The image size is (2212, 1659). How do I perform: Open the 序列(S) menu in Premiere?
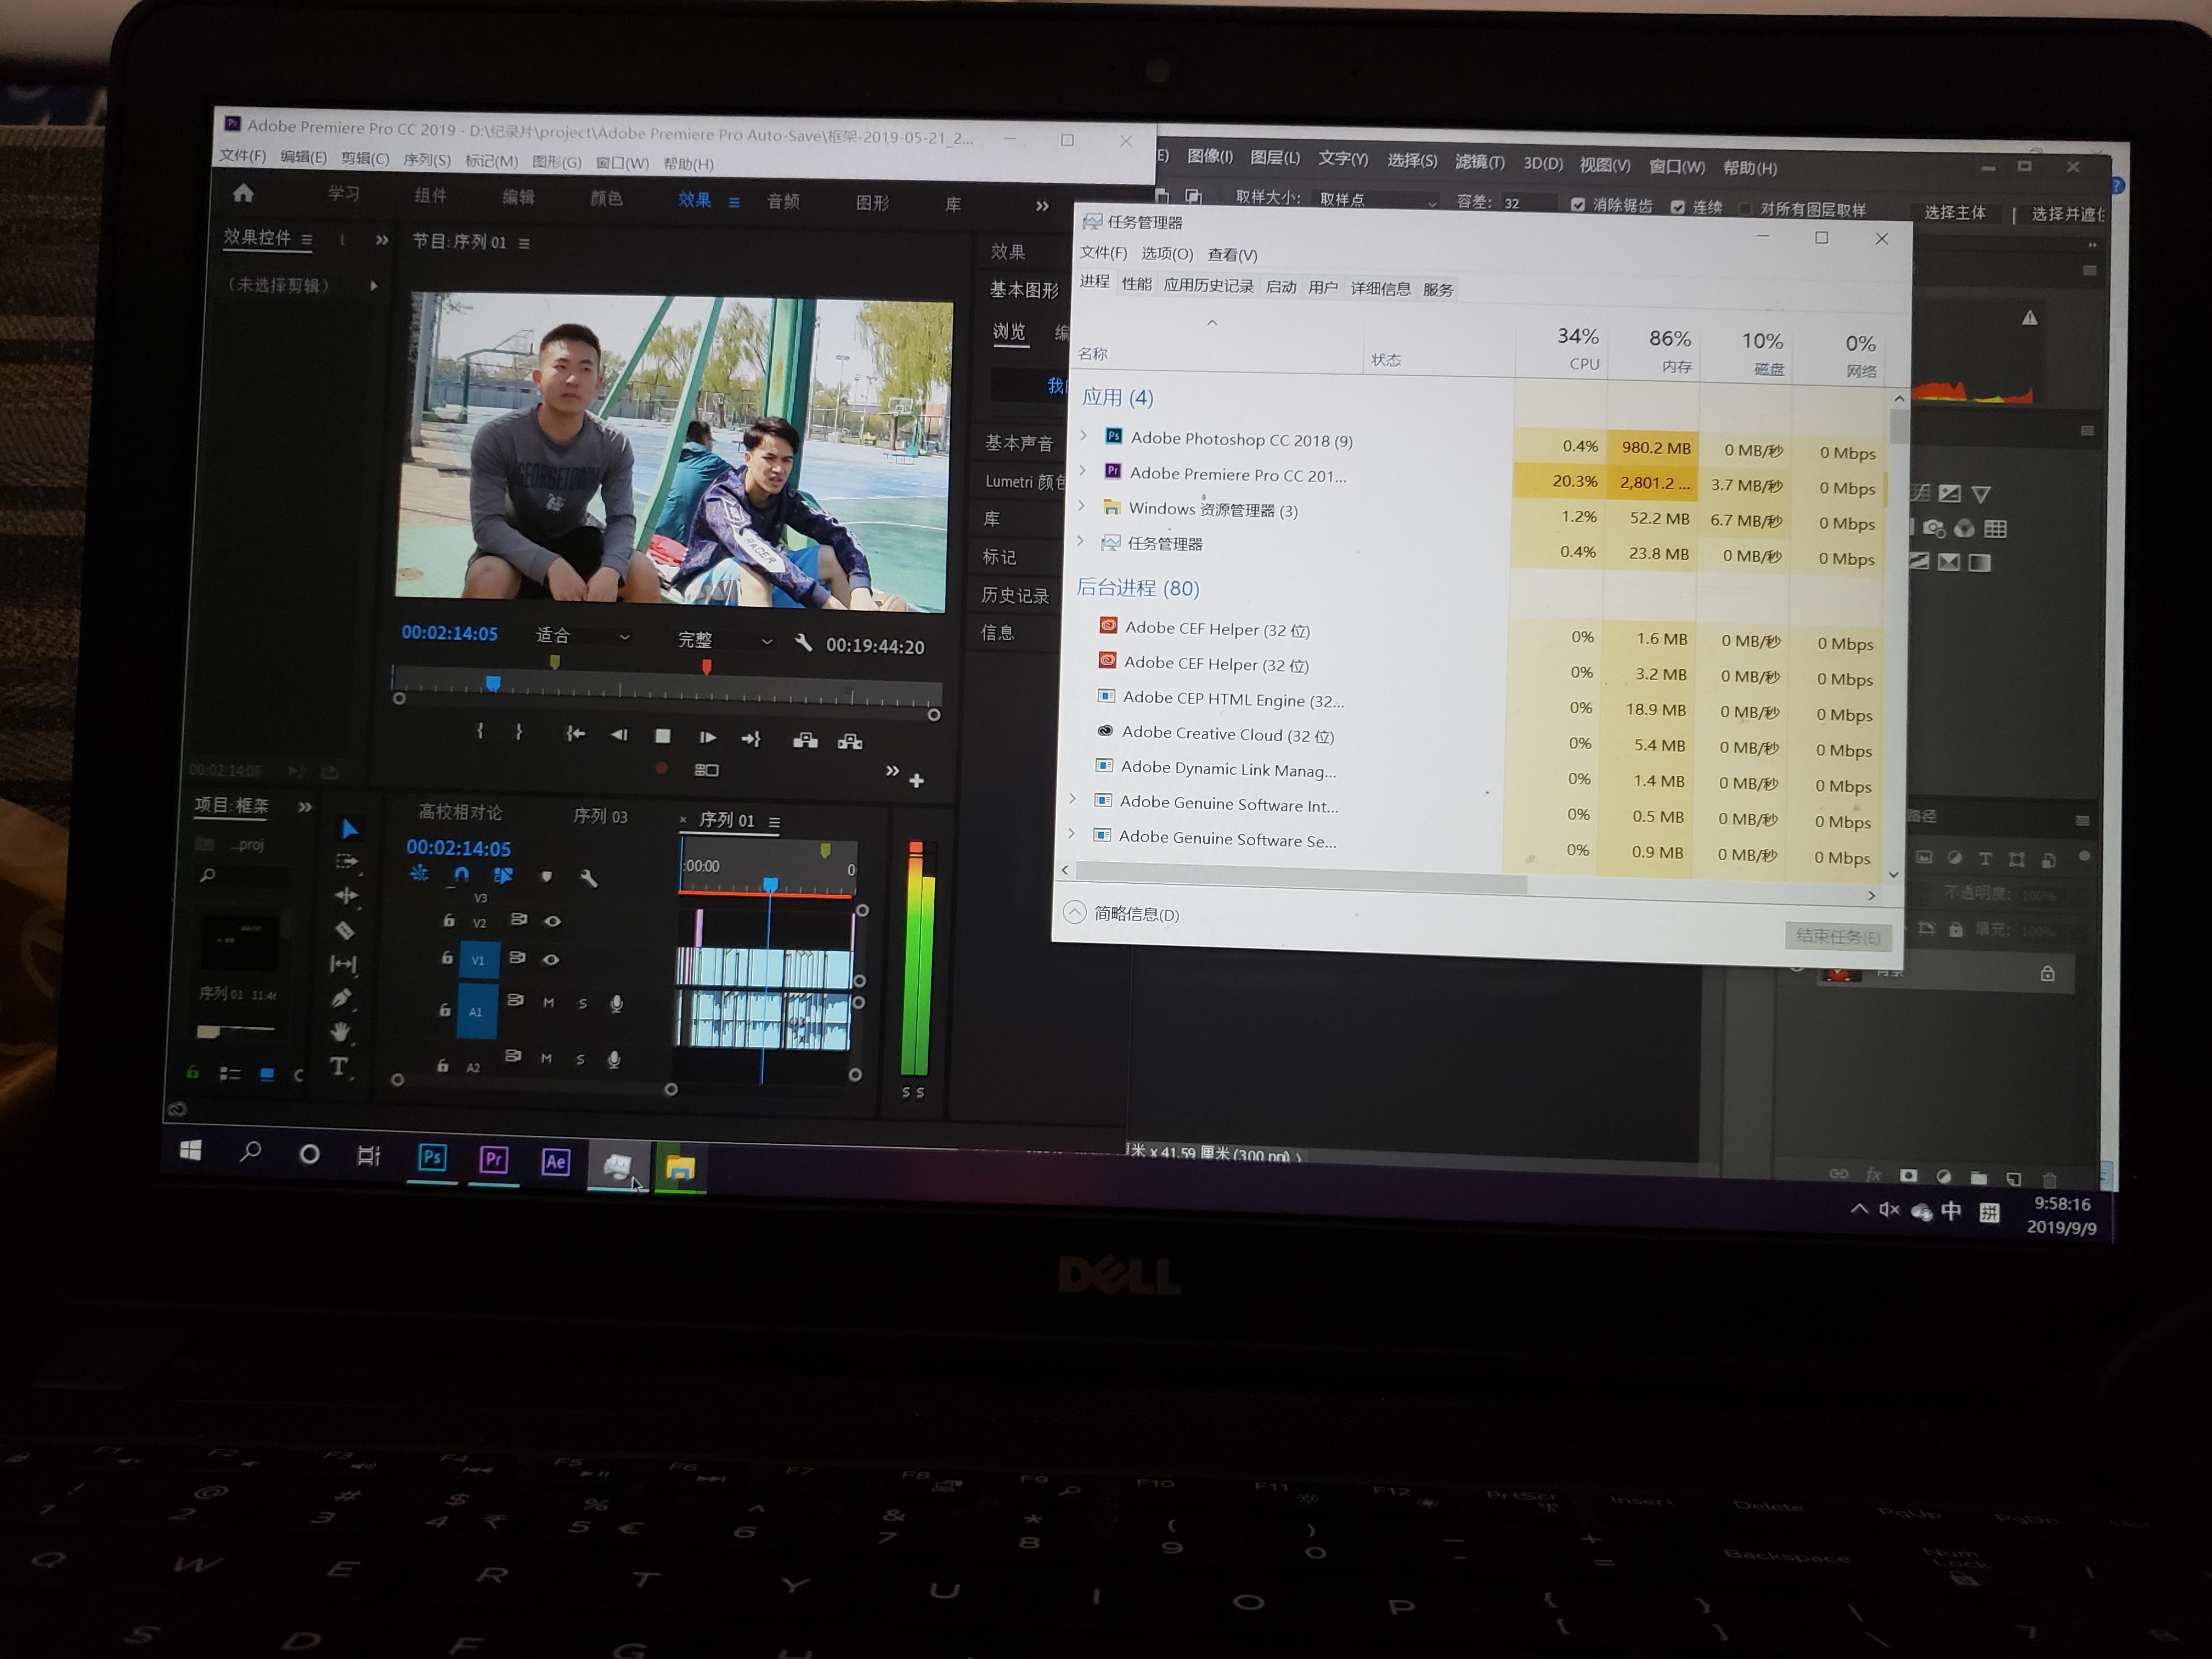point(426,160)
